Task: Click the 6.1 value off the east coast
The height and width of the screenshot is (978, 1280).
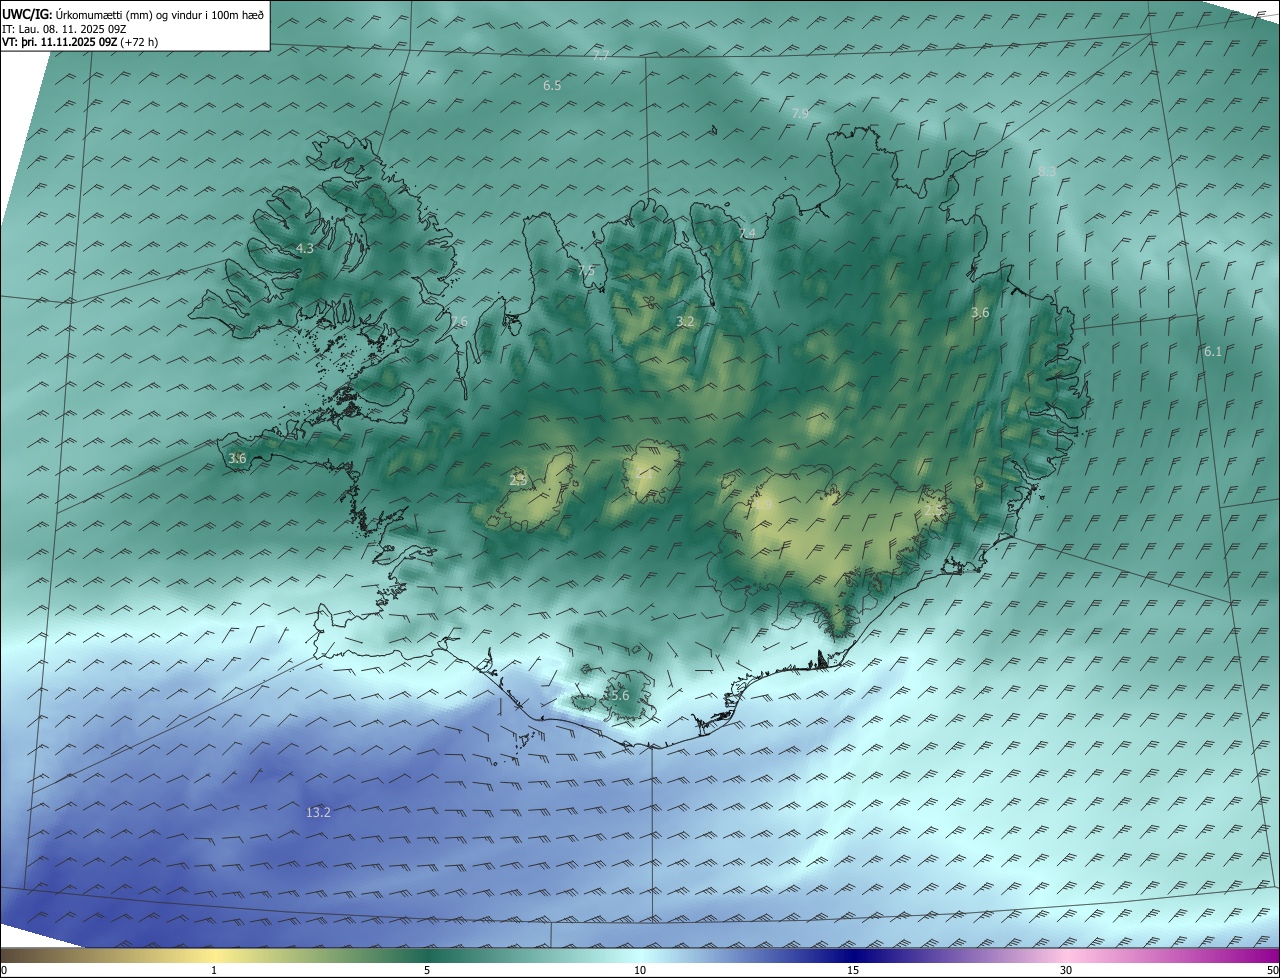Action: tap(1213, 351)
